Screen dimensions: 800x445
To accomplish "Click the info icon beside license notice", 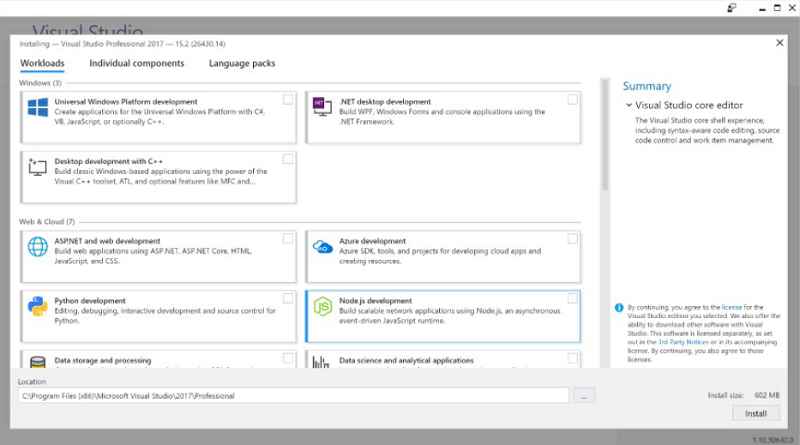I will point(619,308).
